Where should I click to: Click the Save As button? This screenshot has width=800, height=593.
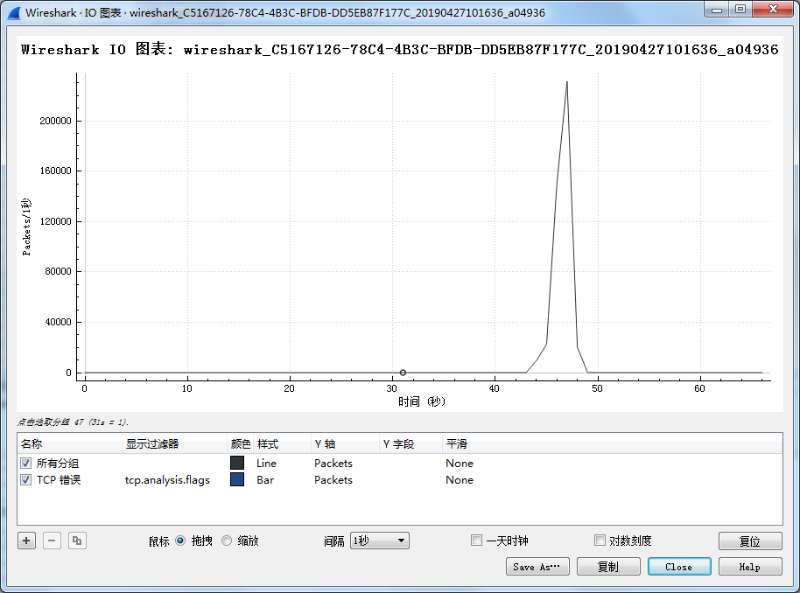538,567
